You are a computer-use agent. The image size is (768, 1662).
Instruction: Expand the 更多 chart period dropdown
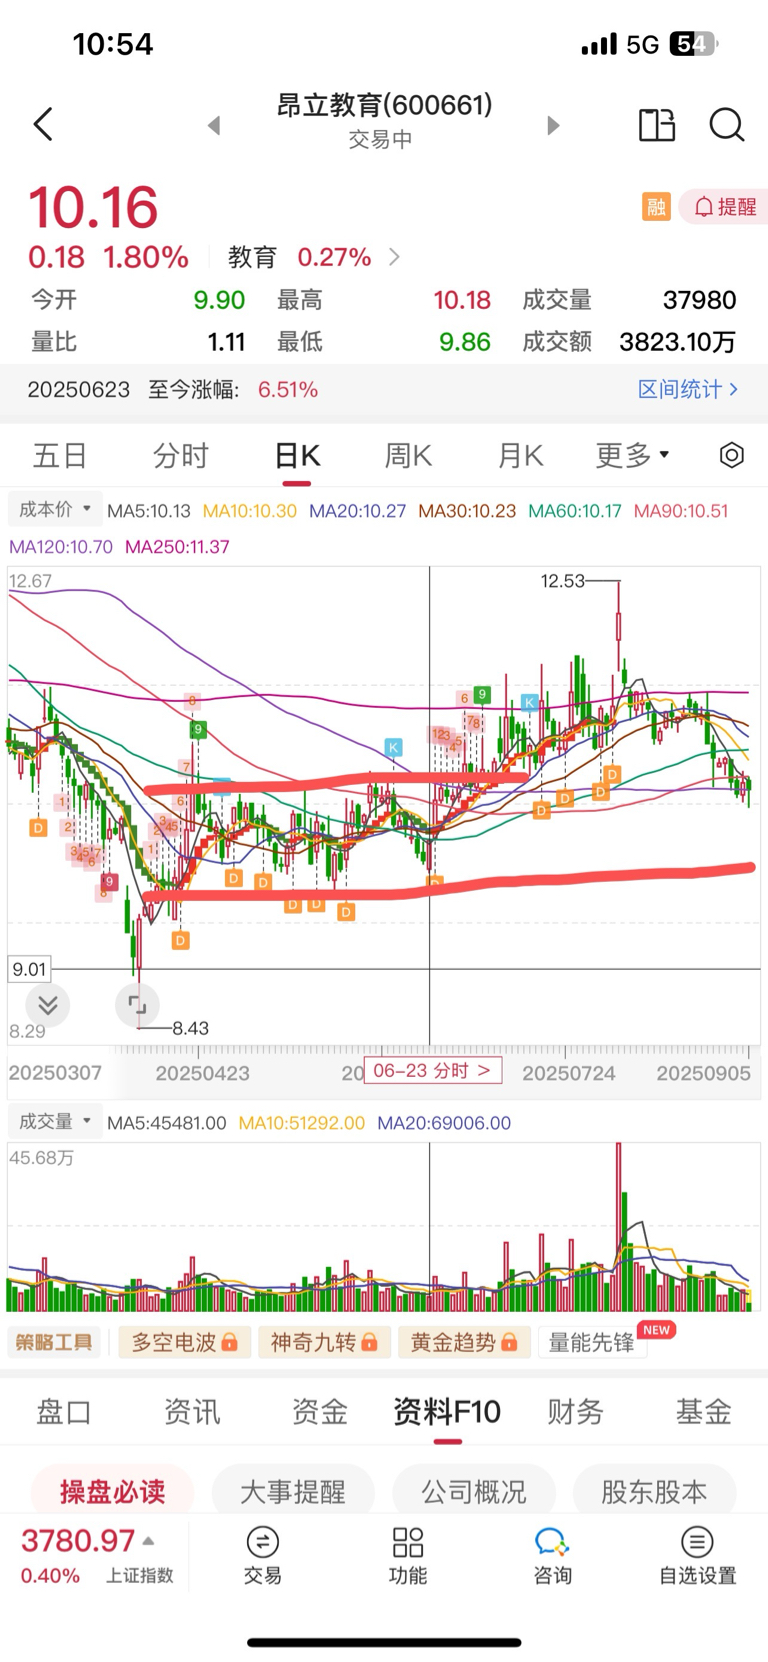[x=632, y=456]
